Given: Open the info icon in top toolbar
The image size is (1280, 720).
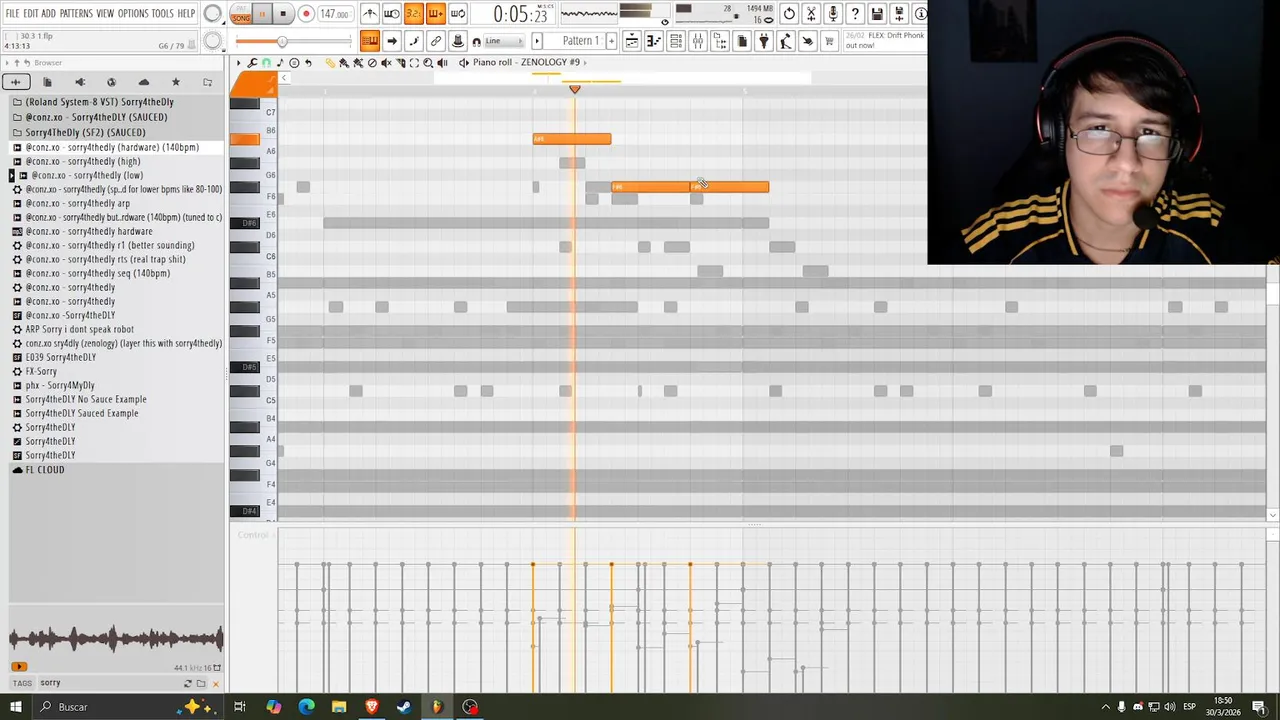Looking at the screenshot, I should point(920,13).
